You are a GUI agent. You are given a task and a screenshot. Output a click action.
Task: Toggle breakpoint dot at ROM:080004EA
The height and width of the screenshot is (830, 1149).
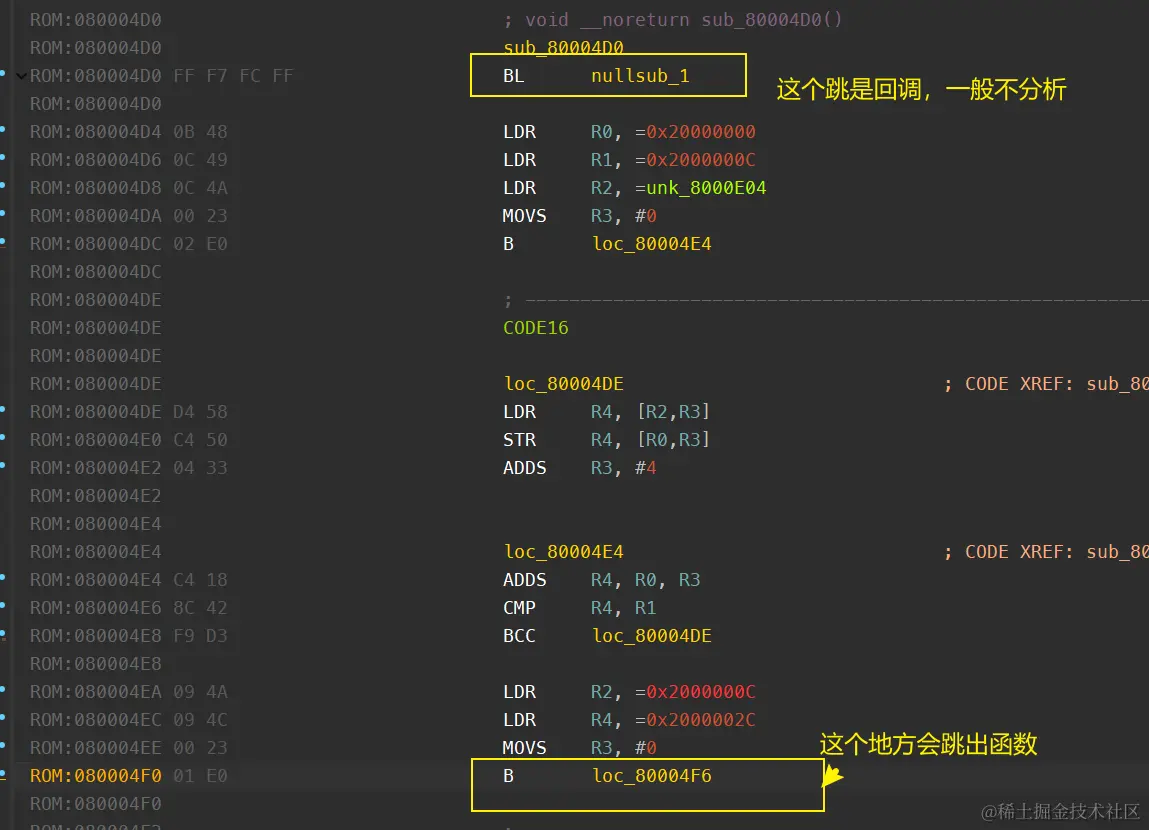[x=3, y=689]
